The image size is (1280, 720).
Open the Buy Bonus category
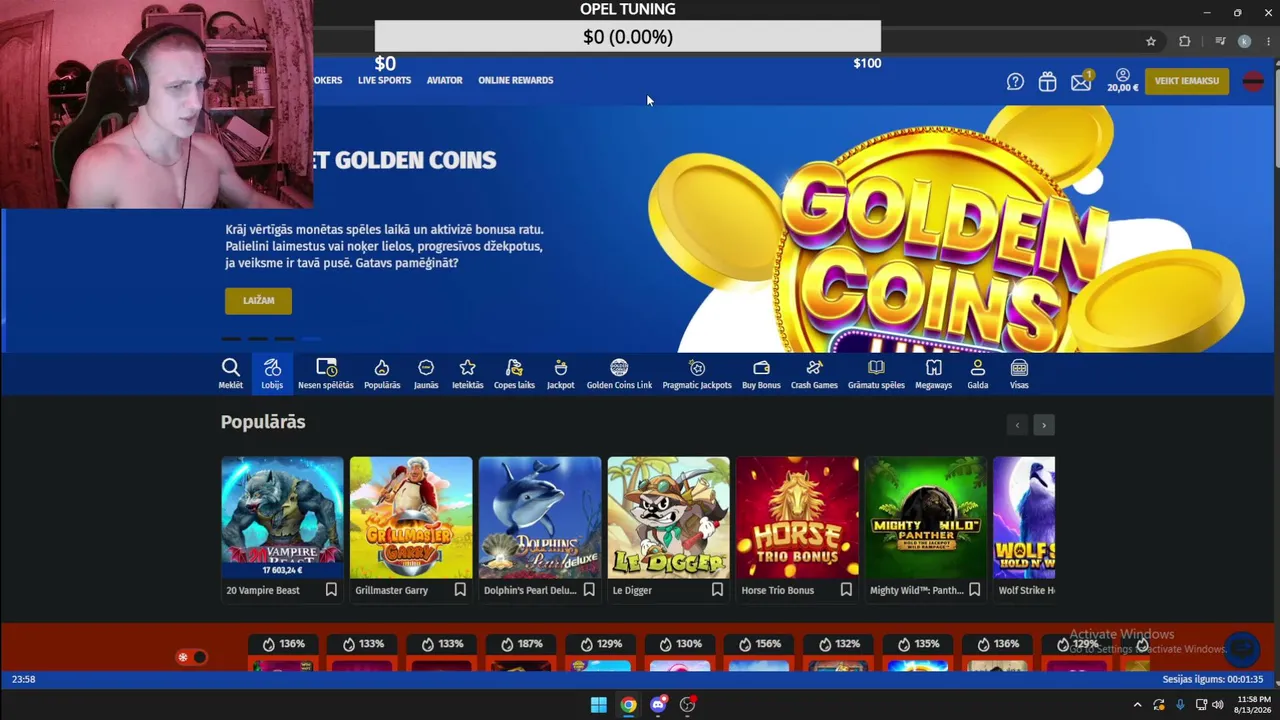click(761, 374)
